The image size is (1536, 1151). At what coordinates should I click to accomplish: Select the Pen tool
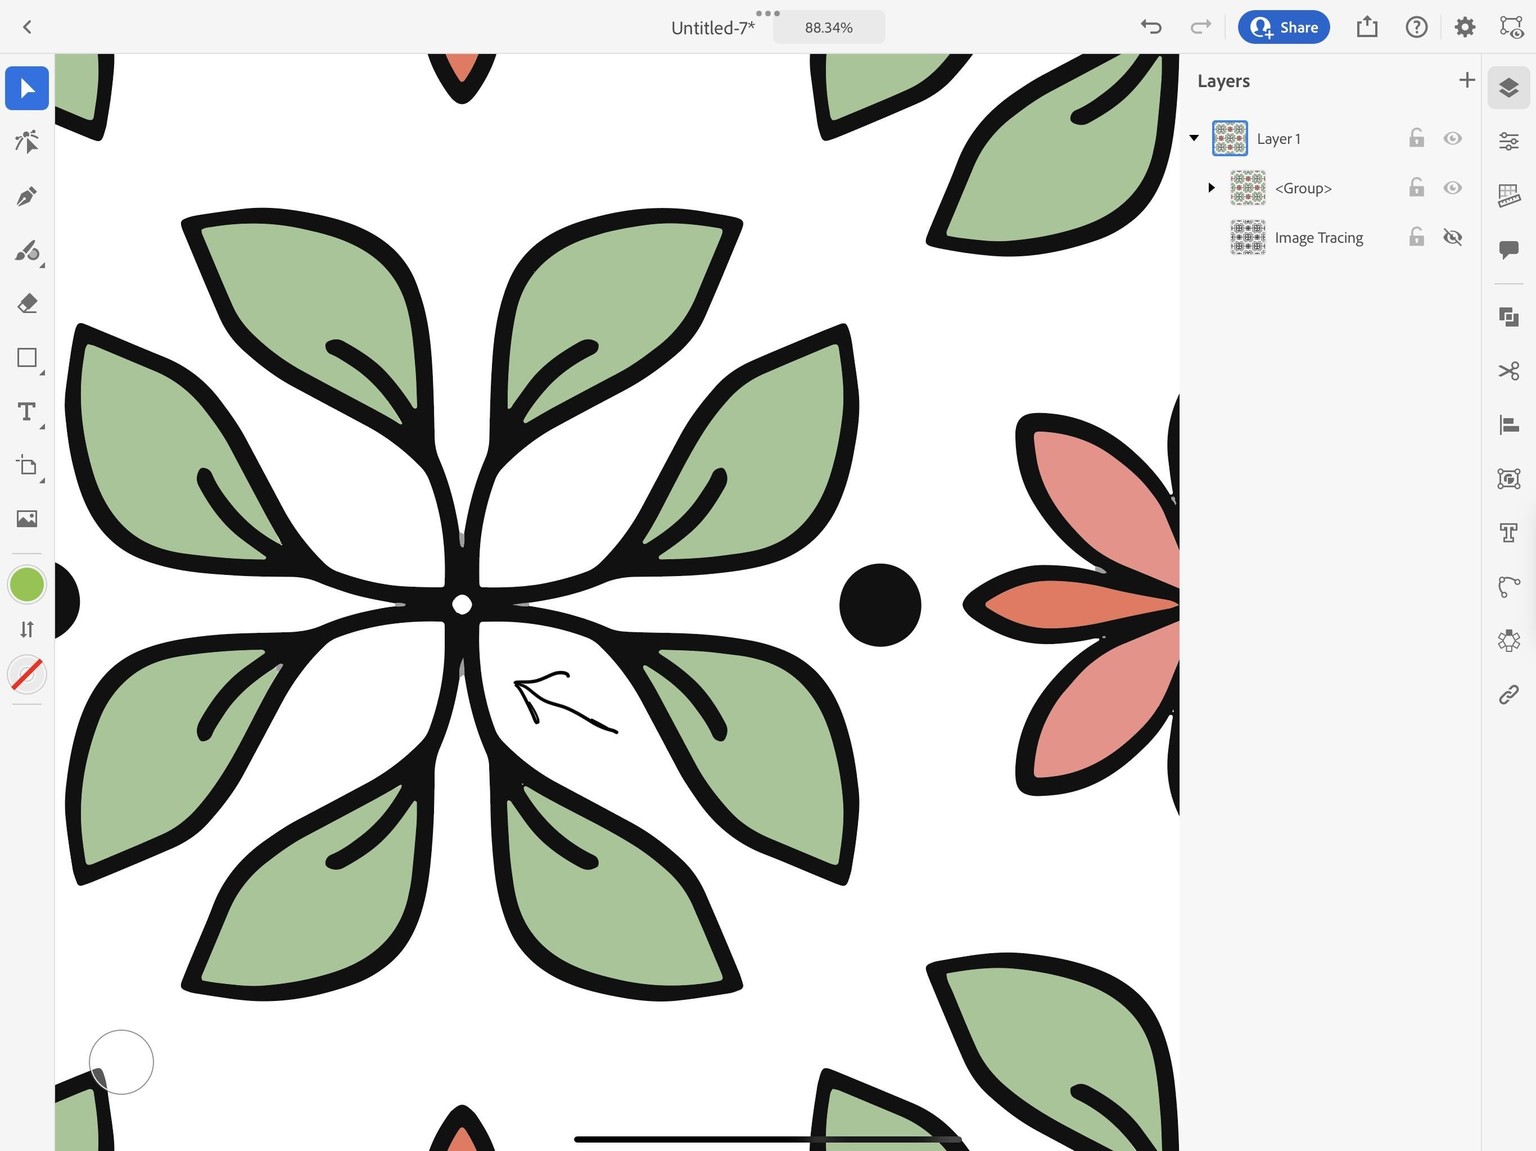27,196
